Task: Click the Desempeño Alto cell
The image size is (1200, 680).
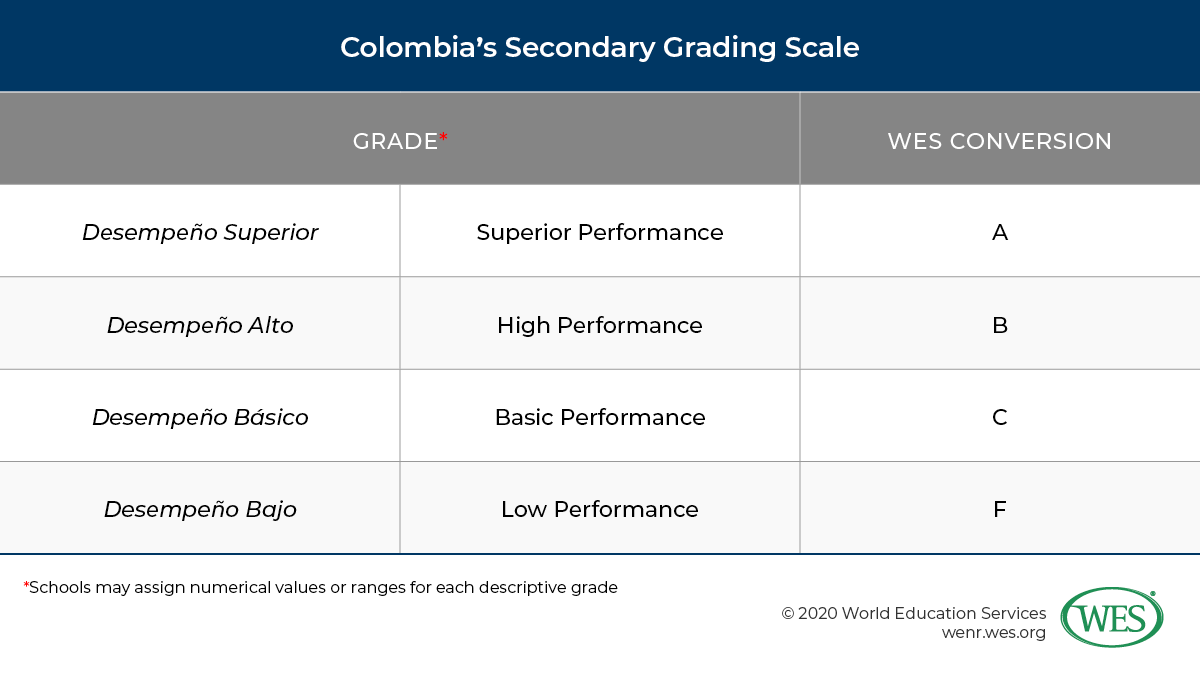Action: point(200,325)
